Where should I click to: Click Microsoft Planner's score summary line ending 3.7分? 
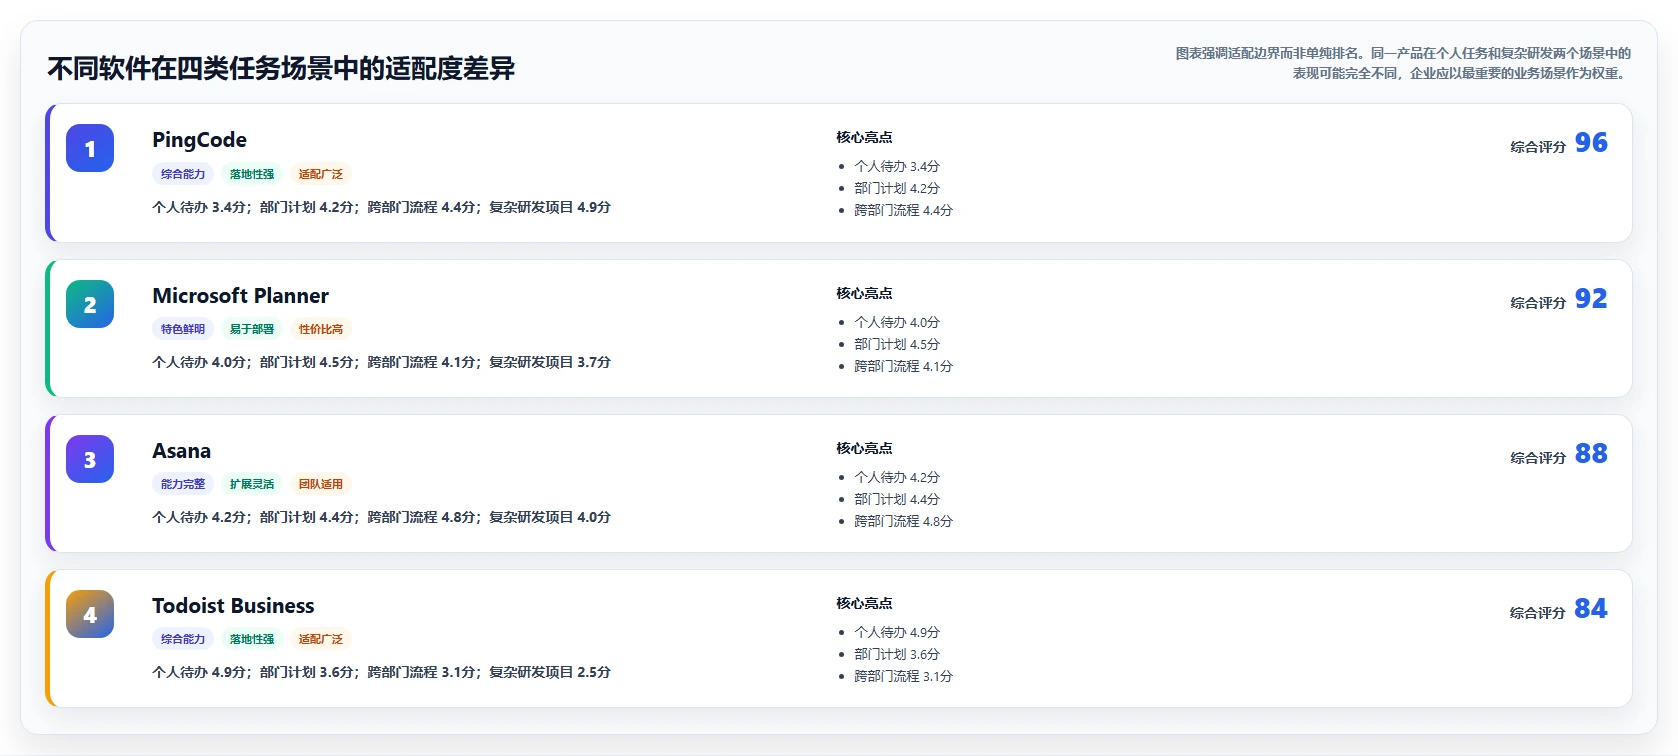coord(381,362)
